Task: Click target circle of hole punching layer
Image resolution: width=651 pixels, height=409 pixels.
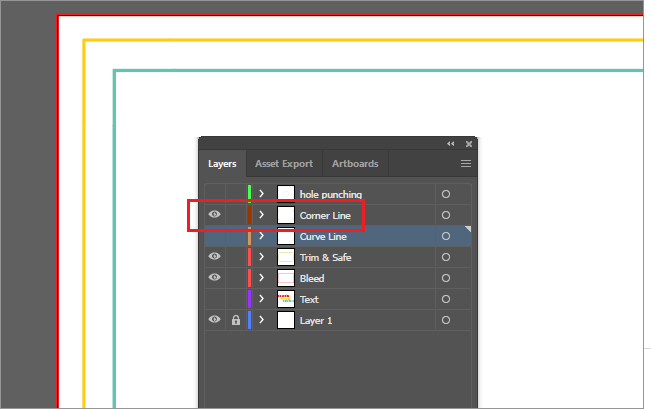Action: pos(446,194)
